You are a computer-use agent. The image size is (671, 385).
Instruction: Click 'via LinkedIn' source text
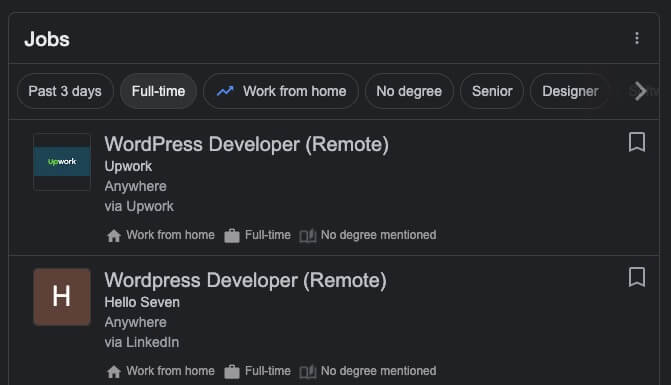(142, 342)
